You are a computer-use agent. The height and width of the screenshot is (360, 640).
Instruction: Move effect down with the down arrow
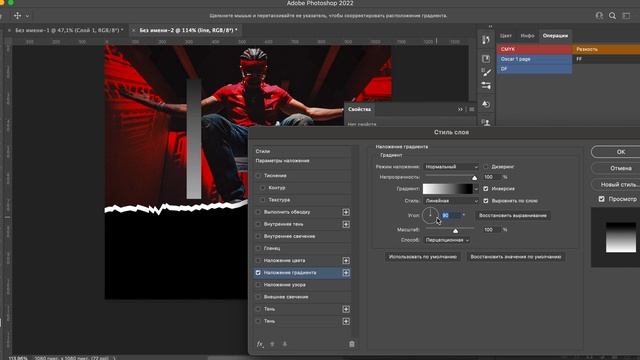tap(284, 344)
